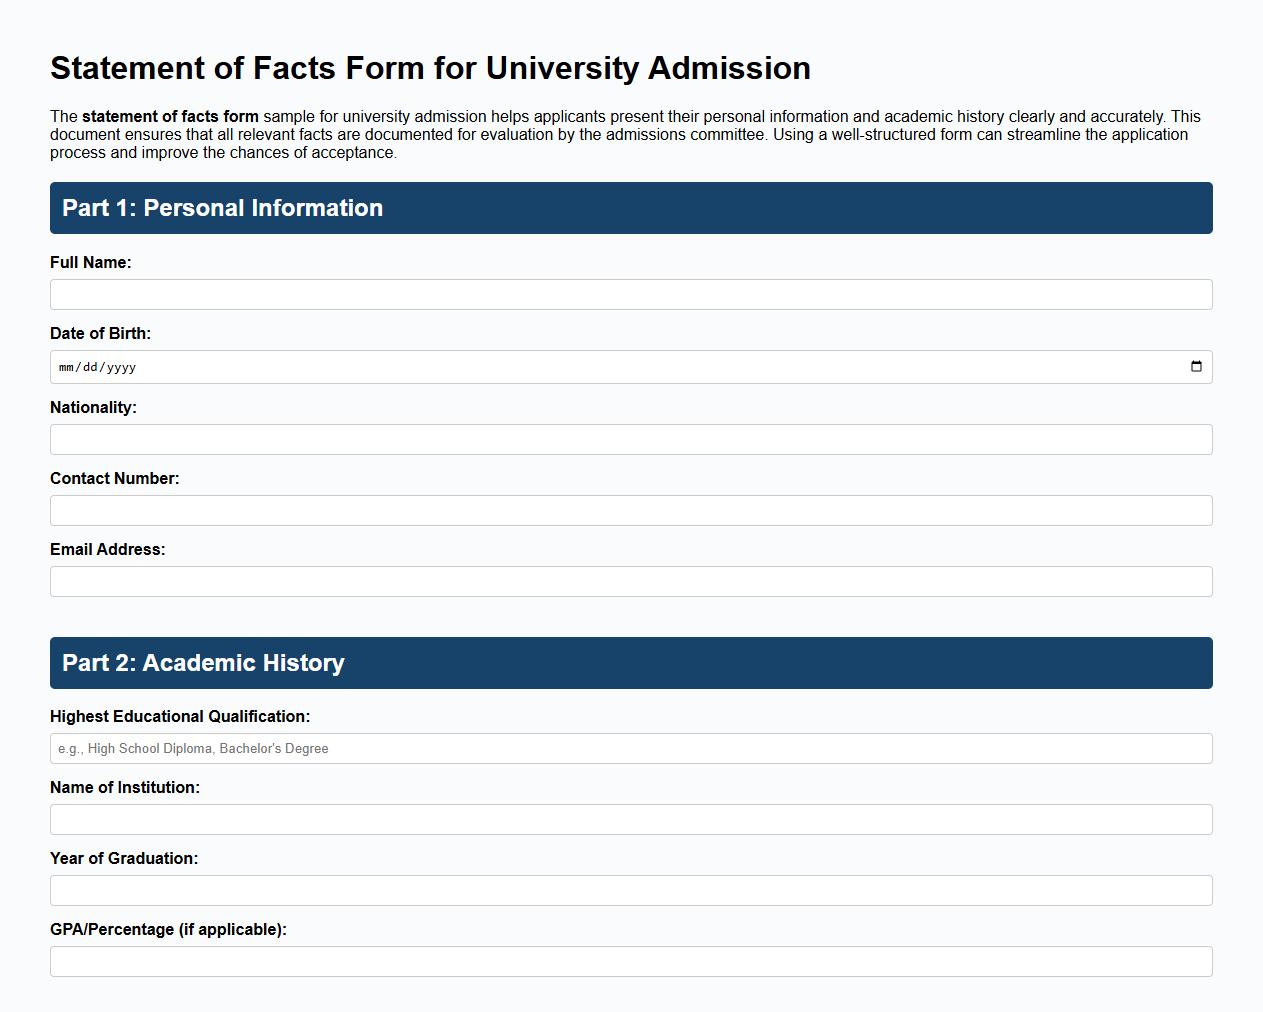Screen dimensions: 1263x1012
Task: Click the Part 1: Personal Information header
Action: click(x=221, y=208)
